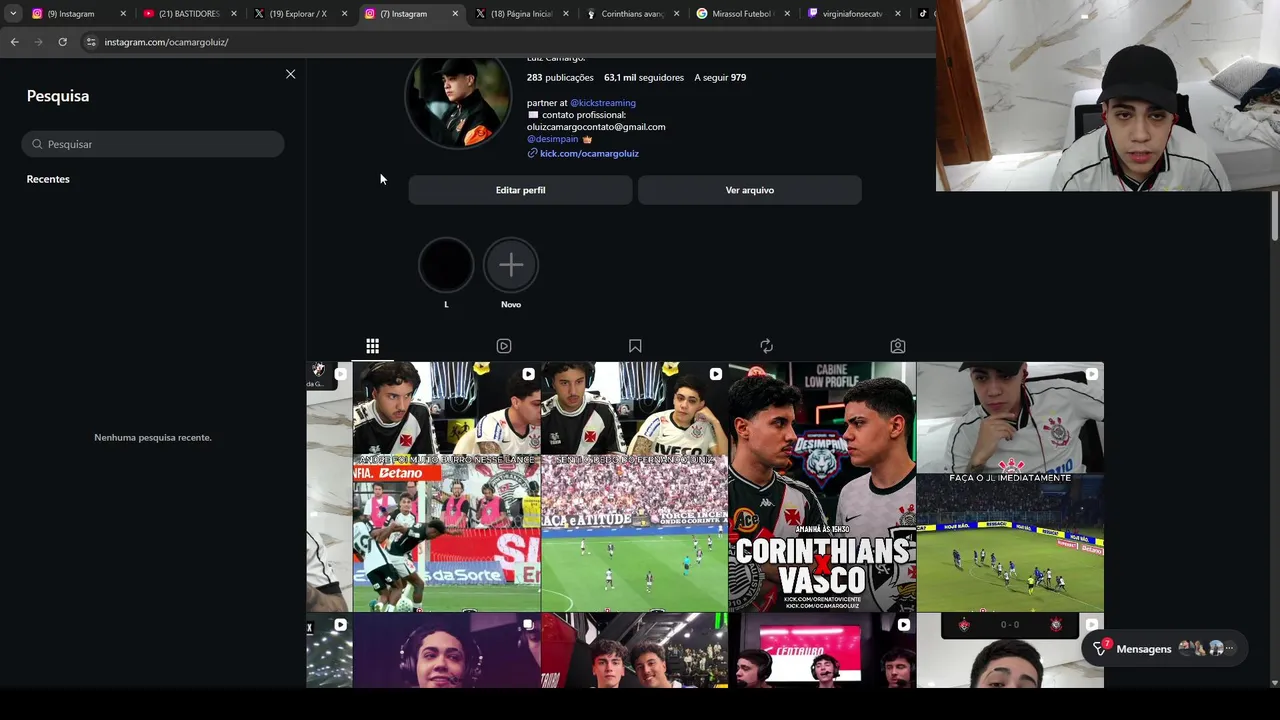Open the @kickstreaming mention link
Viewport: 1280px width, 720px height.
(x=603, y=103)
